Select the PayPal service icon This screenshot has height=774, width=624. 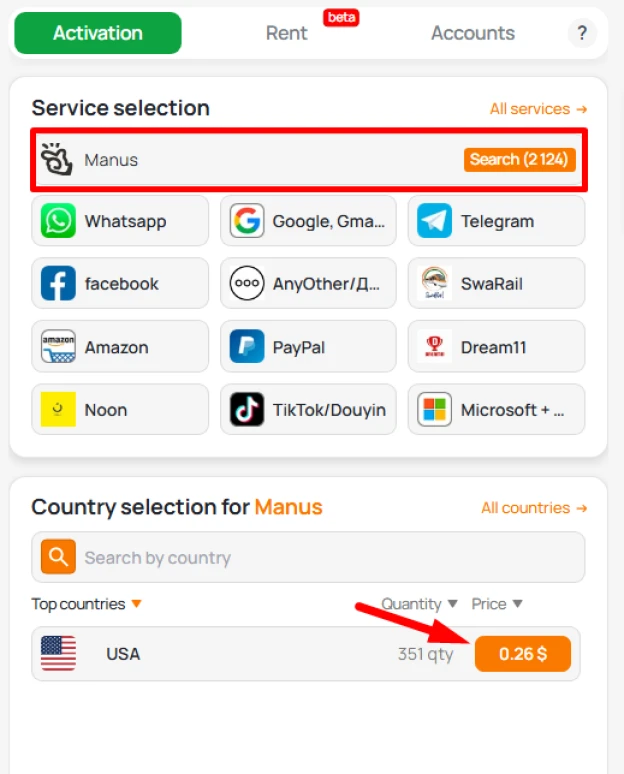[x=247, y=347]
